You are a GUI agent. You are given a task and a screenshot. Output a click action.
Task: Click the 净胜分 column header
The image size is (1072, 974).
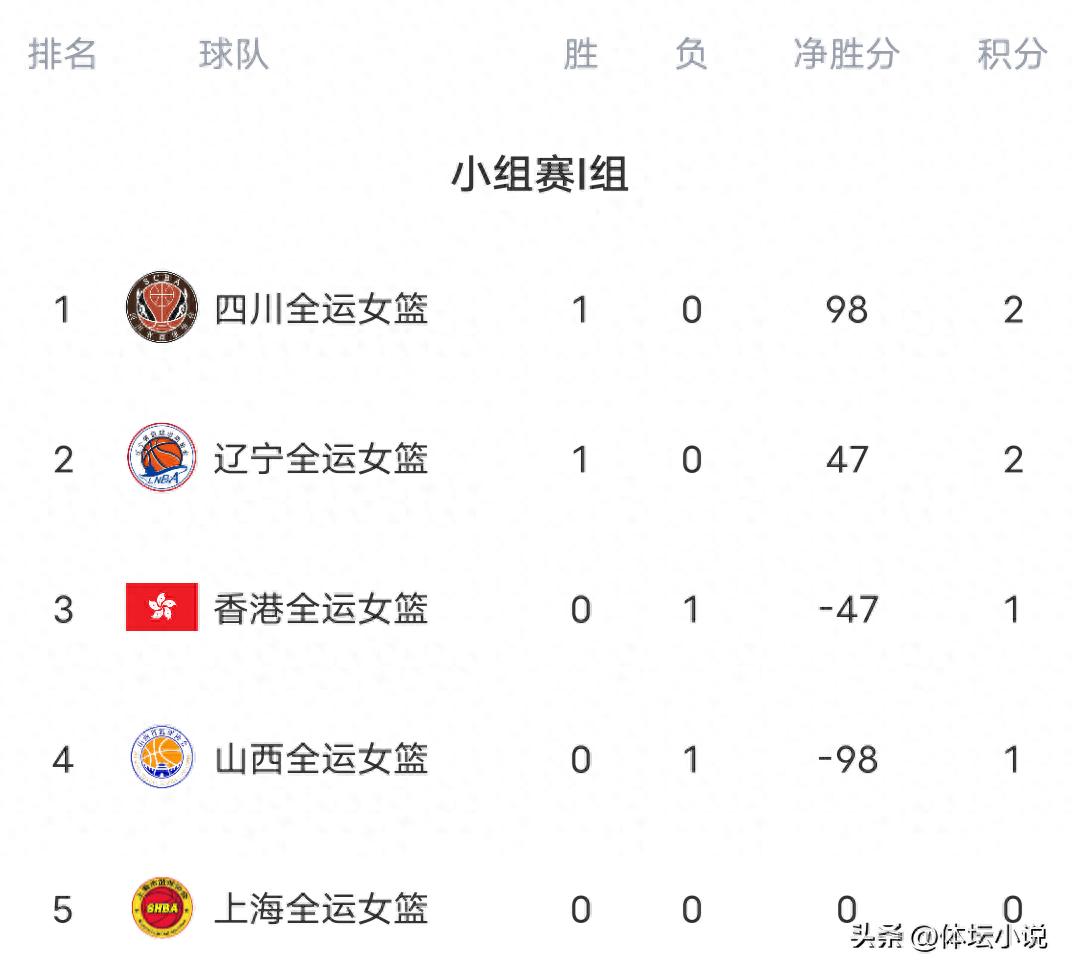click(846, 54)
